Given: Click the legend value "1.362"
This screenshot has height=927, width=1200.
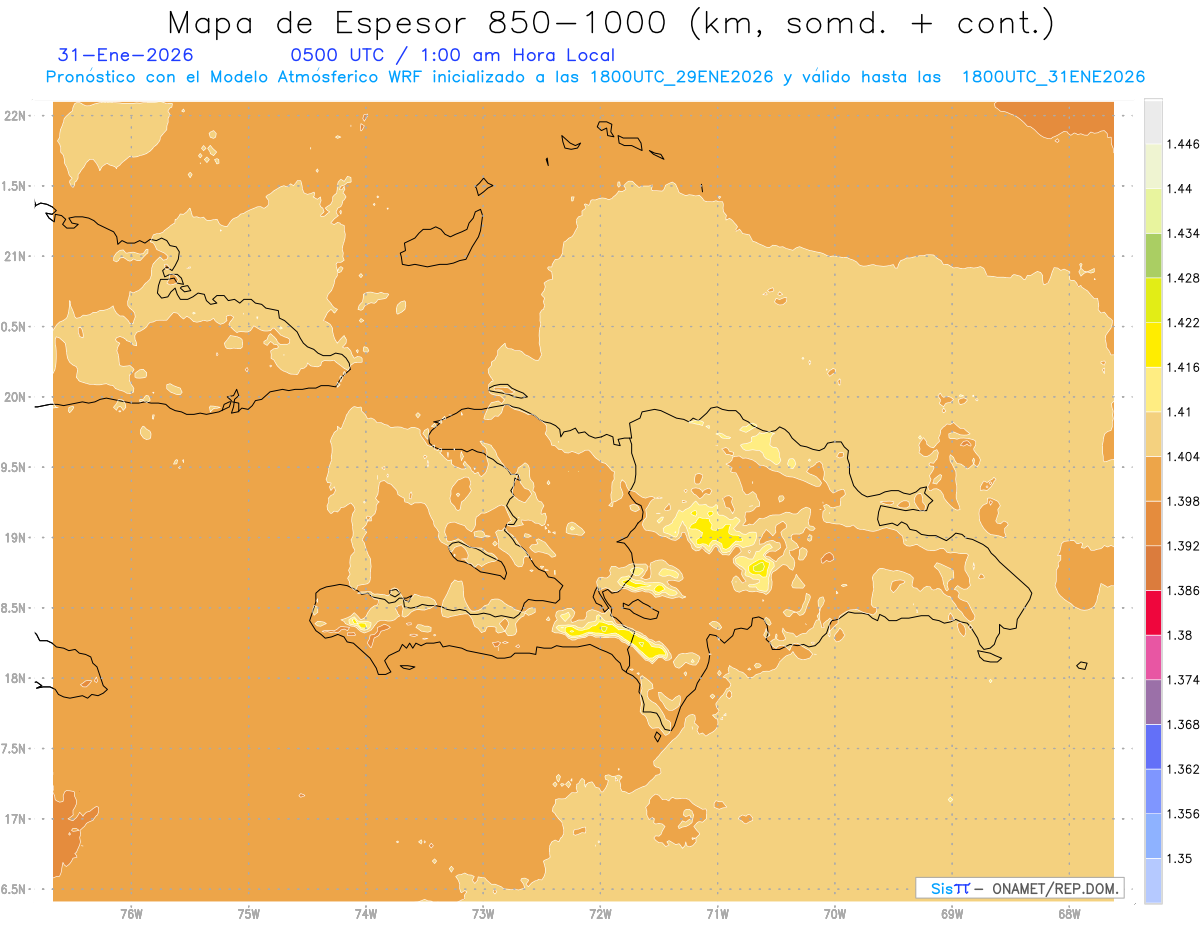Looking at the screenshot, I should pyautogui.click(x=1184, y=769).
